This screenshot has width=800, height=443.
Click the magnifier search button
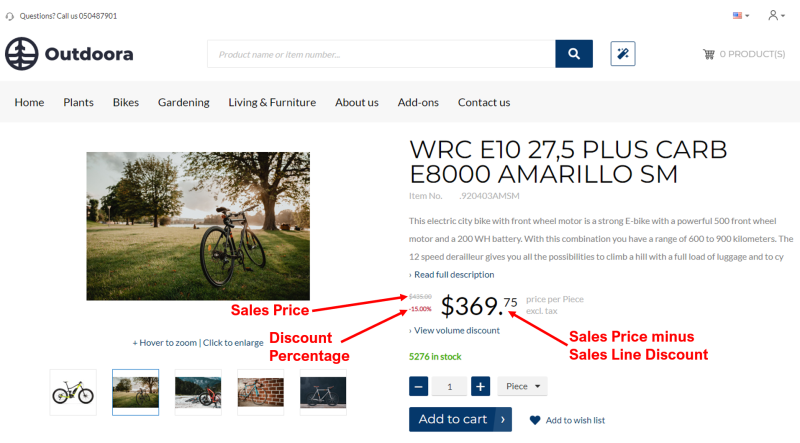coord(574,54)
